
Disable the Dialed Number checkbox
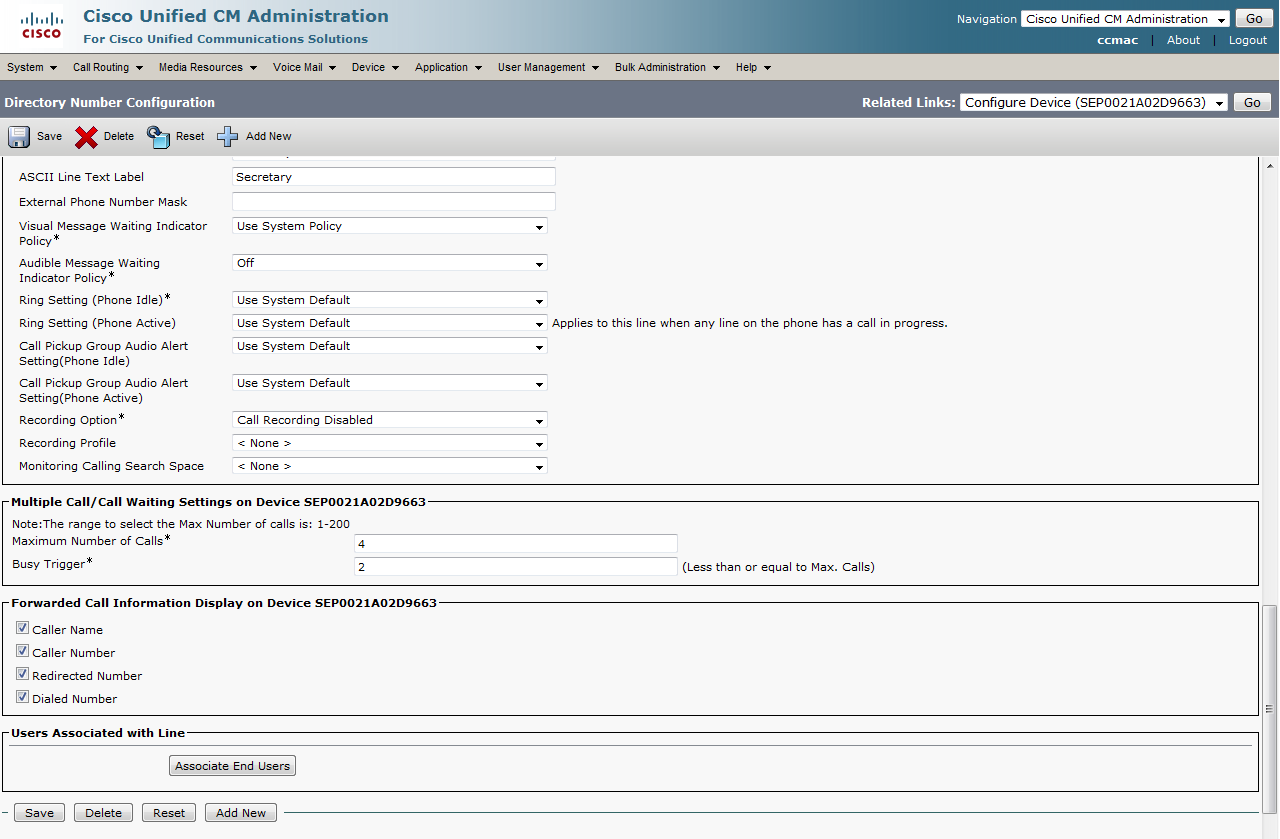point(22,698)
